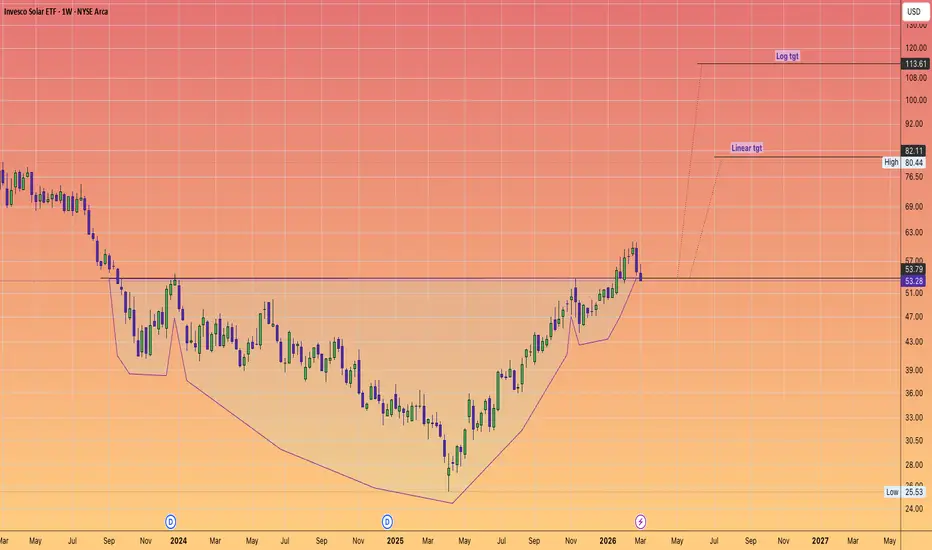Click the 2027 label on time axis
932x550 pixels.
pos(820,540)
